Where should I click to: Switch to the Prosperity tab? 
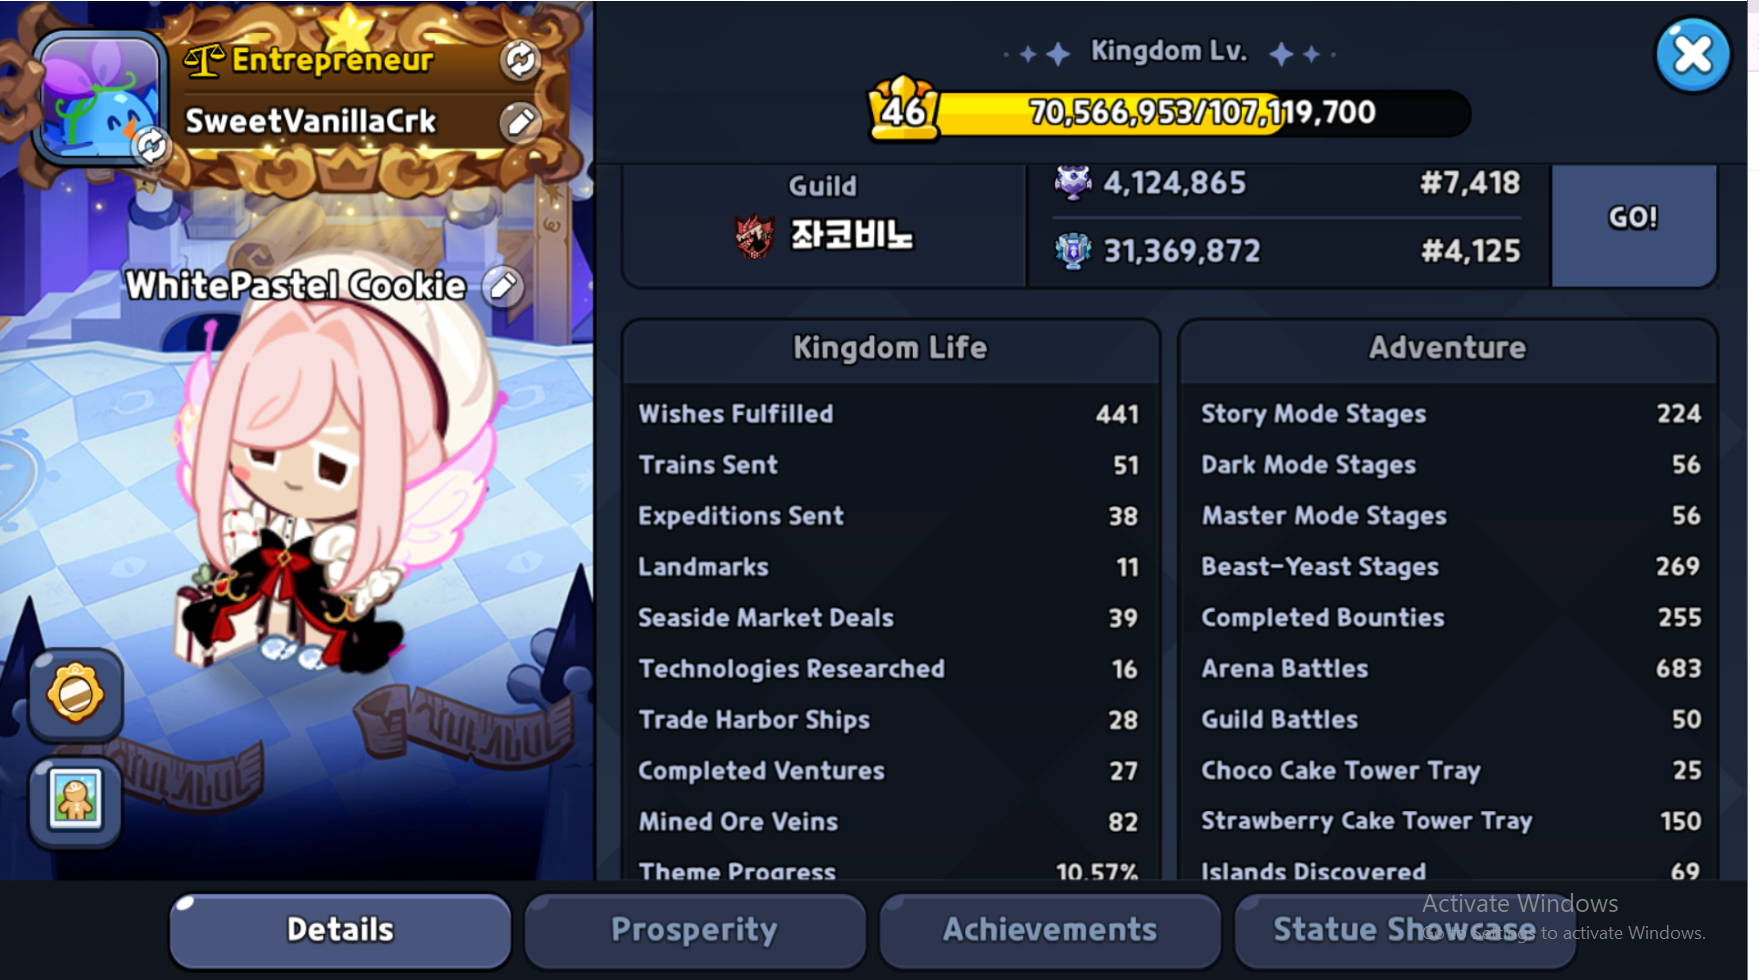pos(695,930)
